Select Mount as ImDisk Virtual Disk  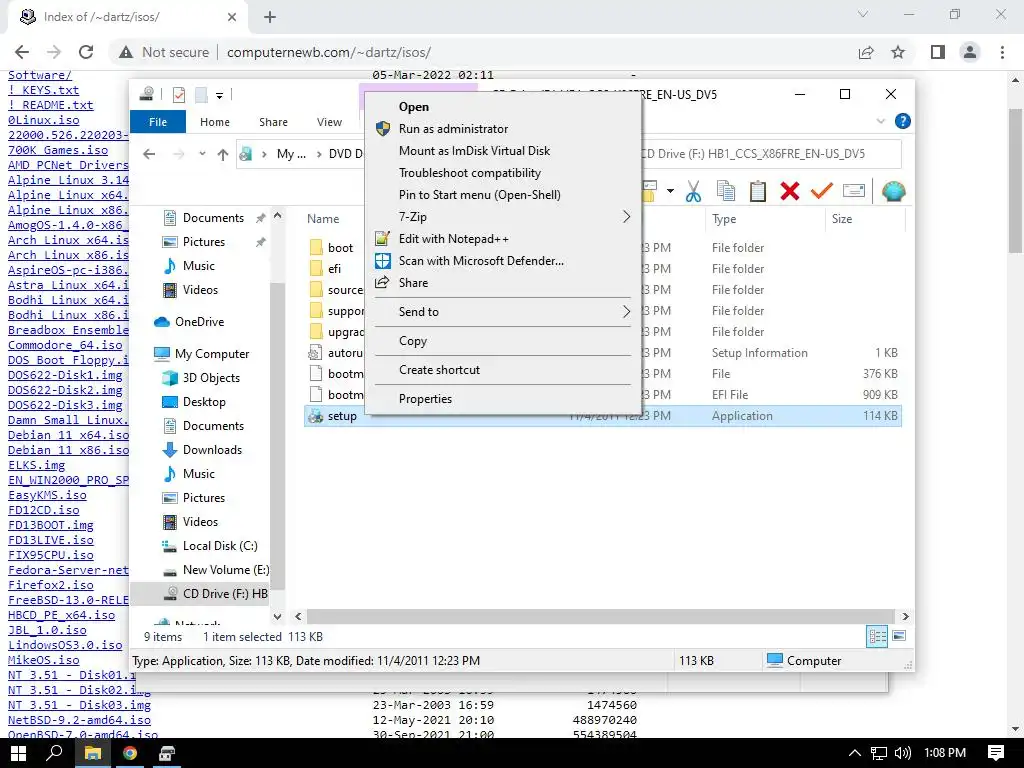click(503, 151)
